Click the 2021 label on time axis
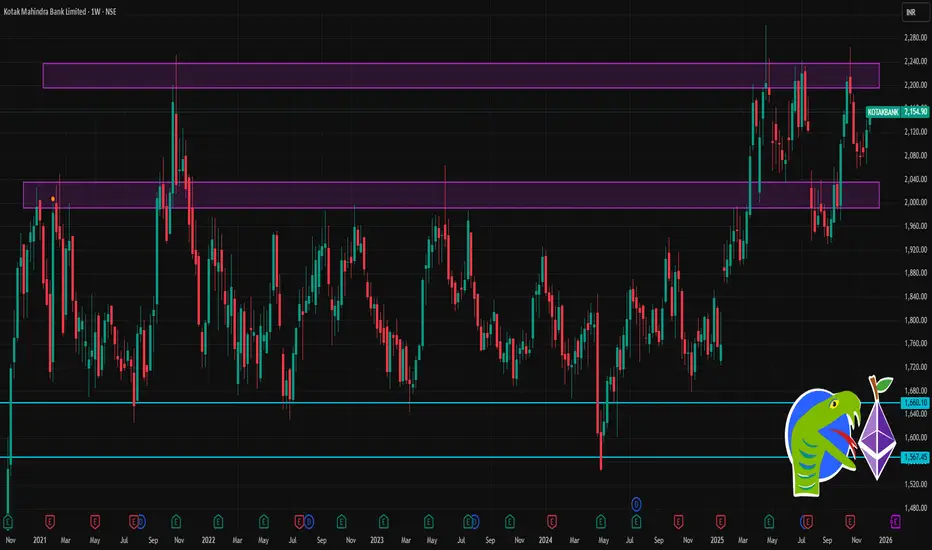 click(x=40, y=540)
